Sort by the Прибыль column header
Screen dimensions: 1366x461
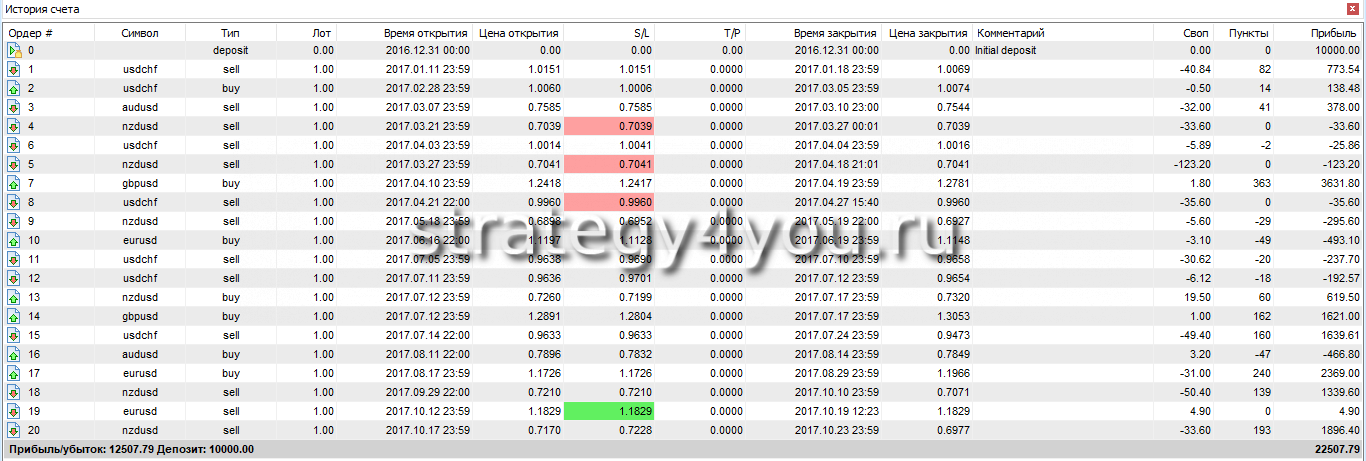click(1333, 33)
